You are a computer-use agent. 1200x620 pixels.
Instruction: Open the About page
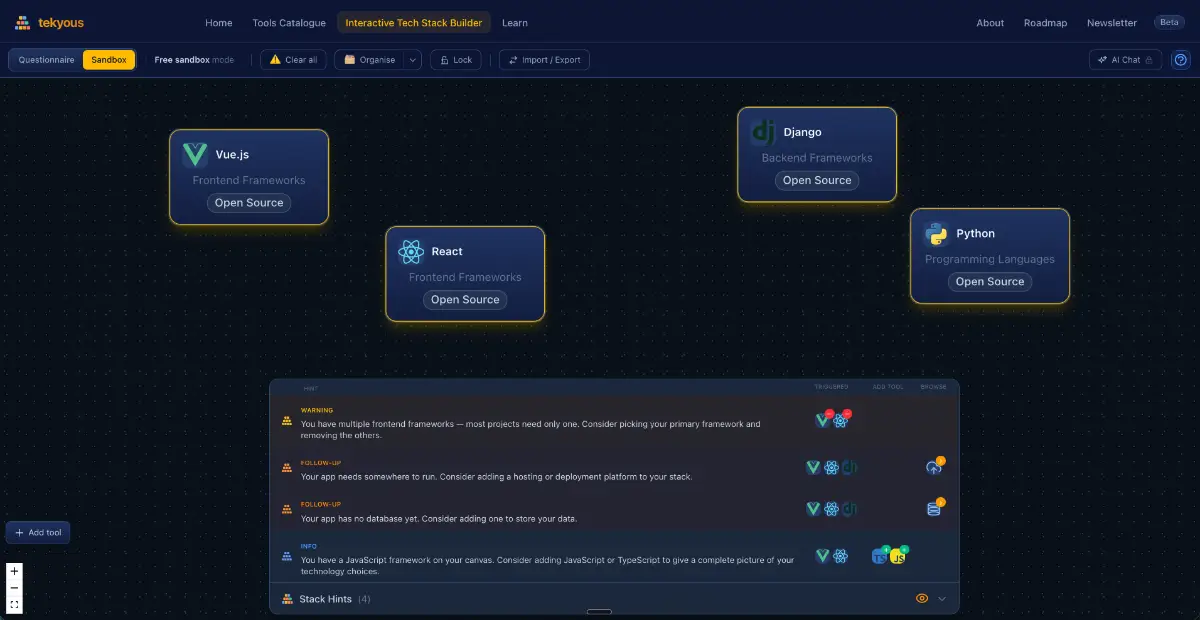990,23
